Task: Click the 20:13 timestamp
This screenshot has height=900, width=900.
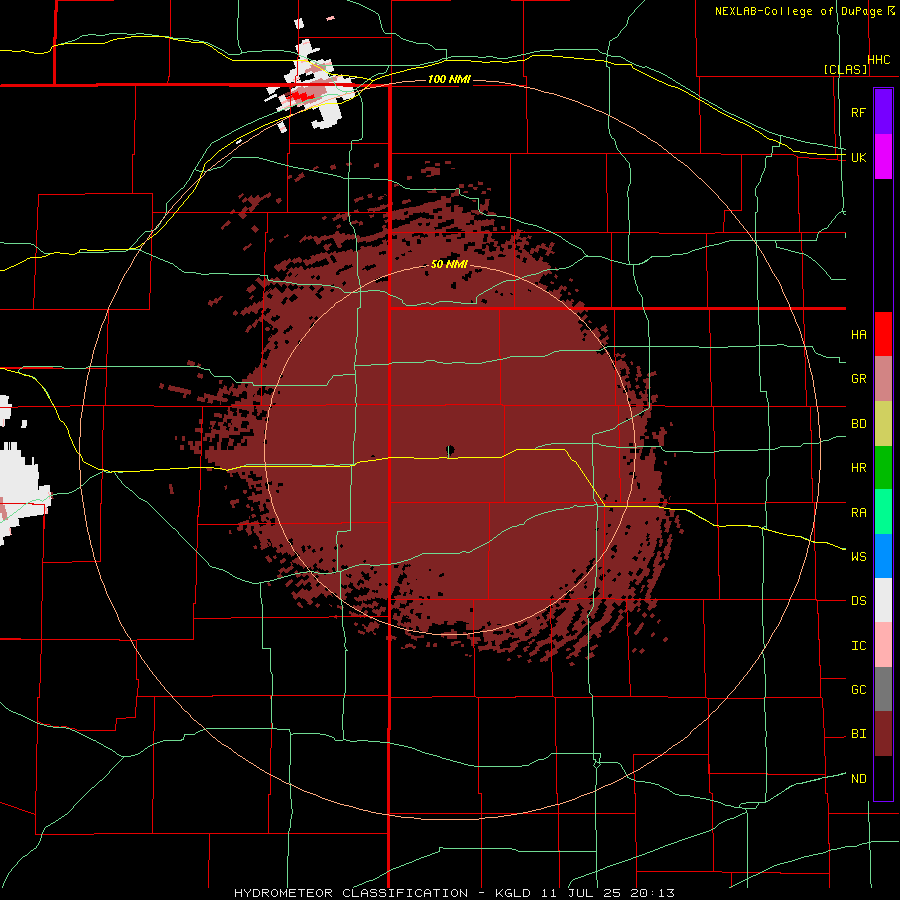Action: [652, 893]
